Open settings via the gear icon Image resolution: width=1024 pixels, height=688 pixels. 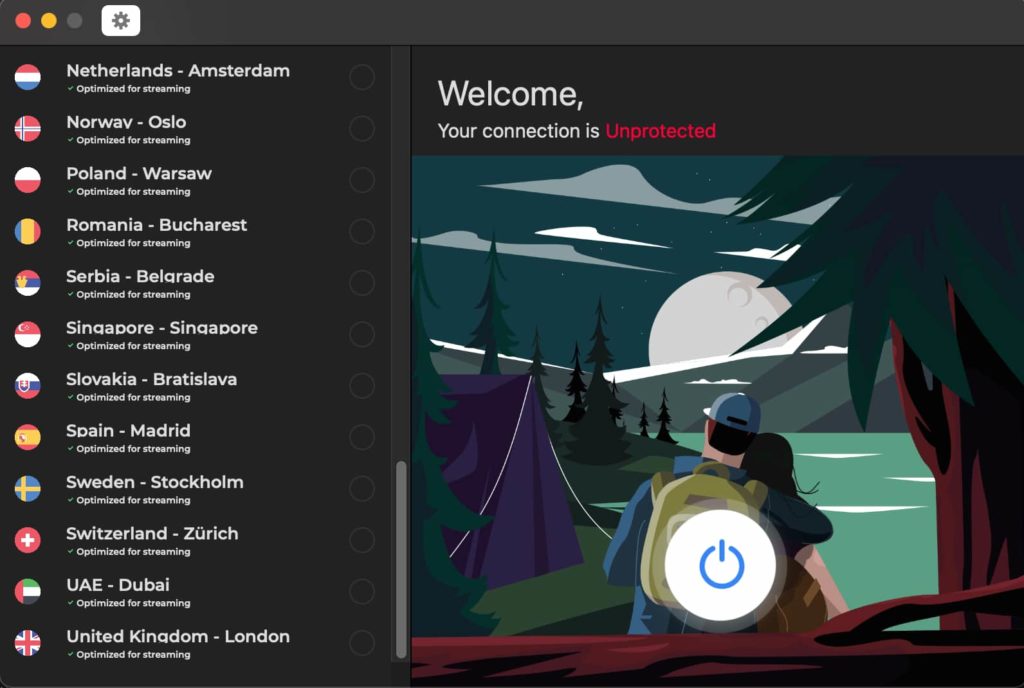121,20
